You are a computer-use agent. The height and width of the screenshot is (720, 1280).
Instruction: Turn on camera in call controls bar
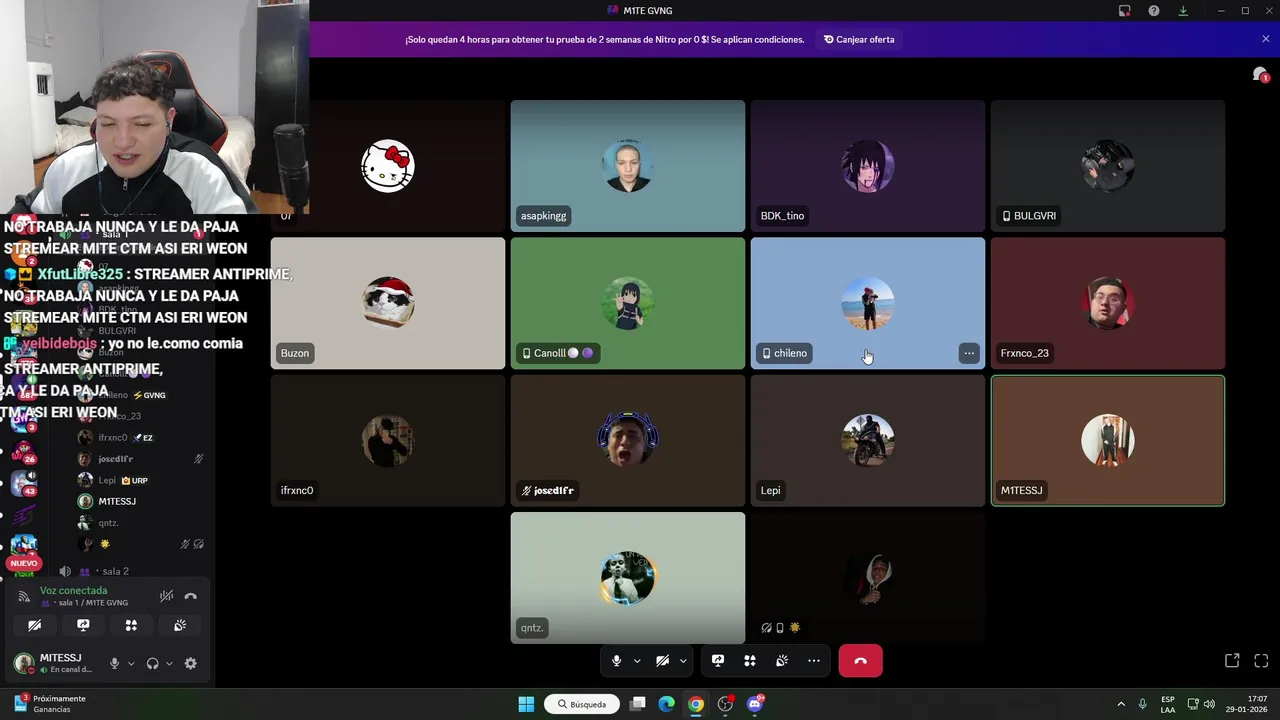(662, 661)
